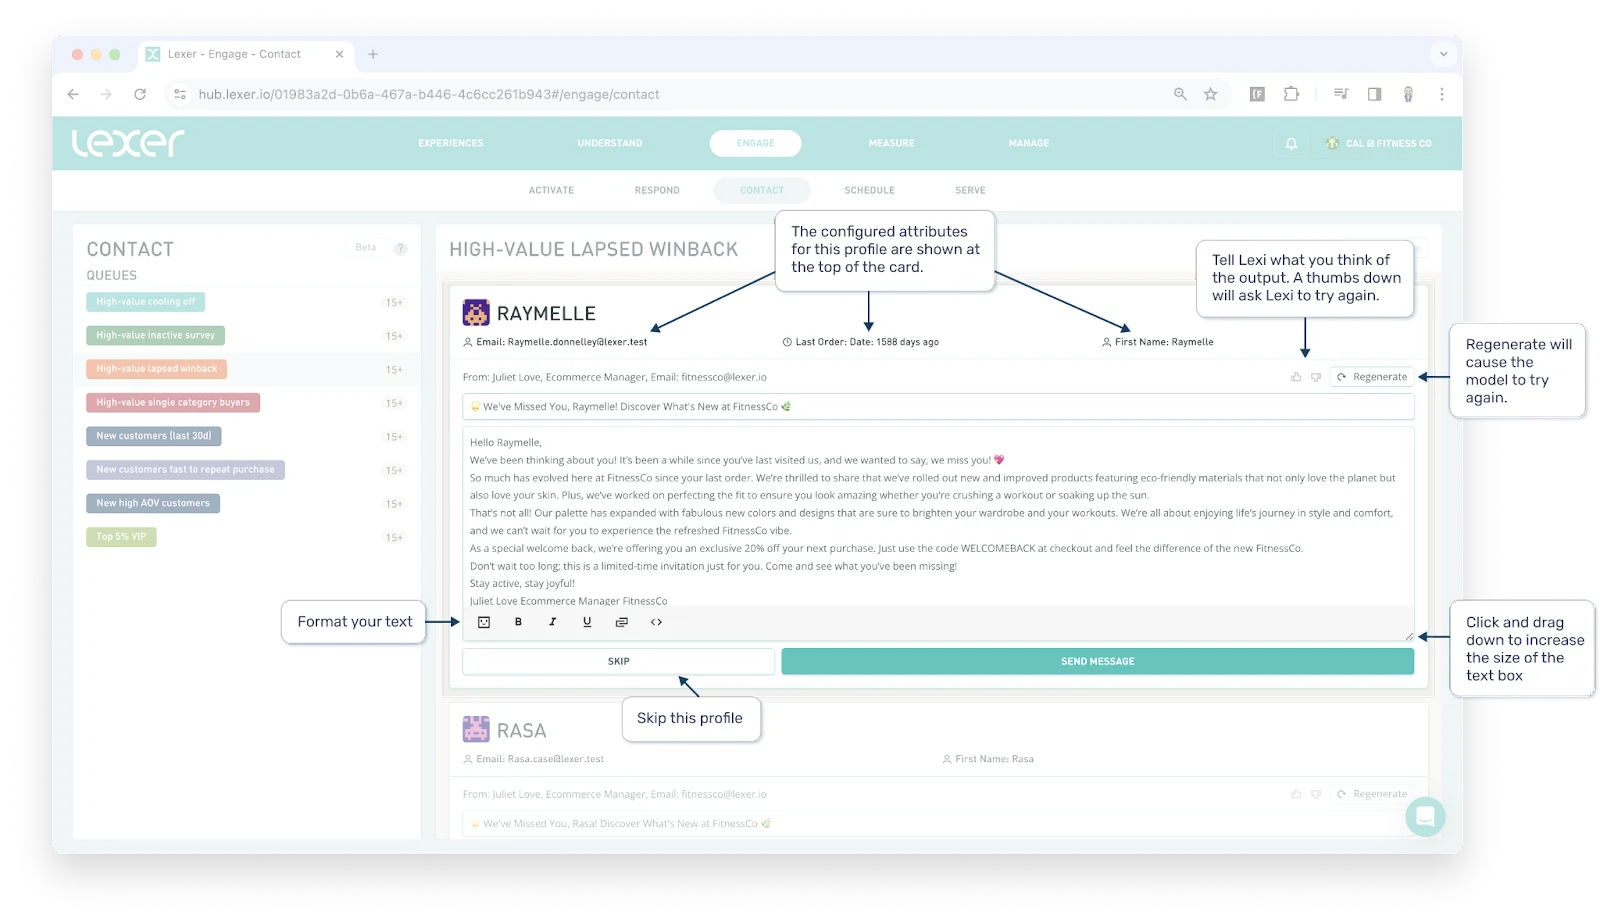Screen dimensions: 1600x923
Task: Toggle bold formatting in the editor
Action: [x=518, y=622]
